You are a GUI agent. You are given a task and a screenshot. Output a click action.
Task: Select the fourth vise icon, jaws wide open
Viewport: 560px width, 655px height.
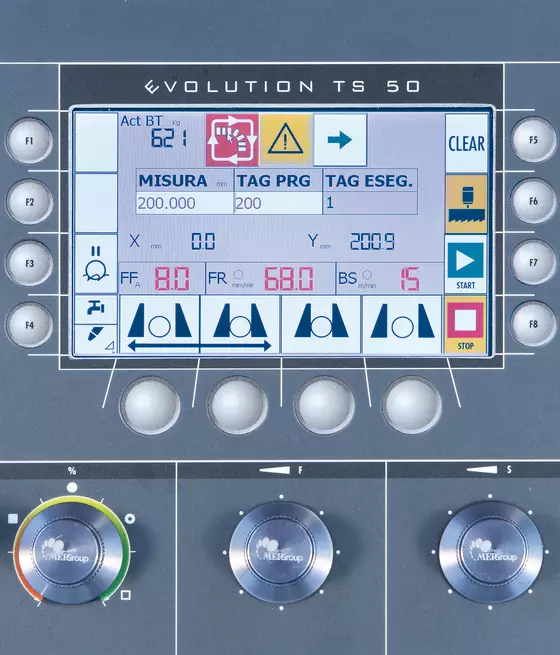pos(402,325)
